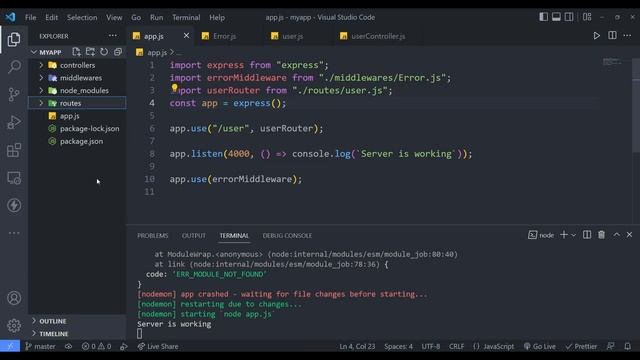Viewport: 640px width, 360px height.
Task: Switch to the Error.js editor tab
Action: pos(224,36)
